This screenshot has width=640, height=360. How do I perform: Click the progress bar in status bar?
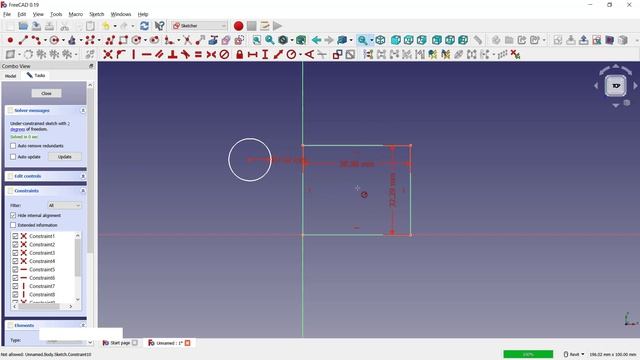pyautogui.click(x=528, y=354)
